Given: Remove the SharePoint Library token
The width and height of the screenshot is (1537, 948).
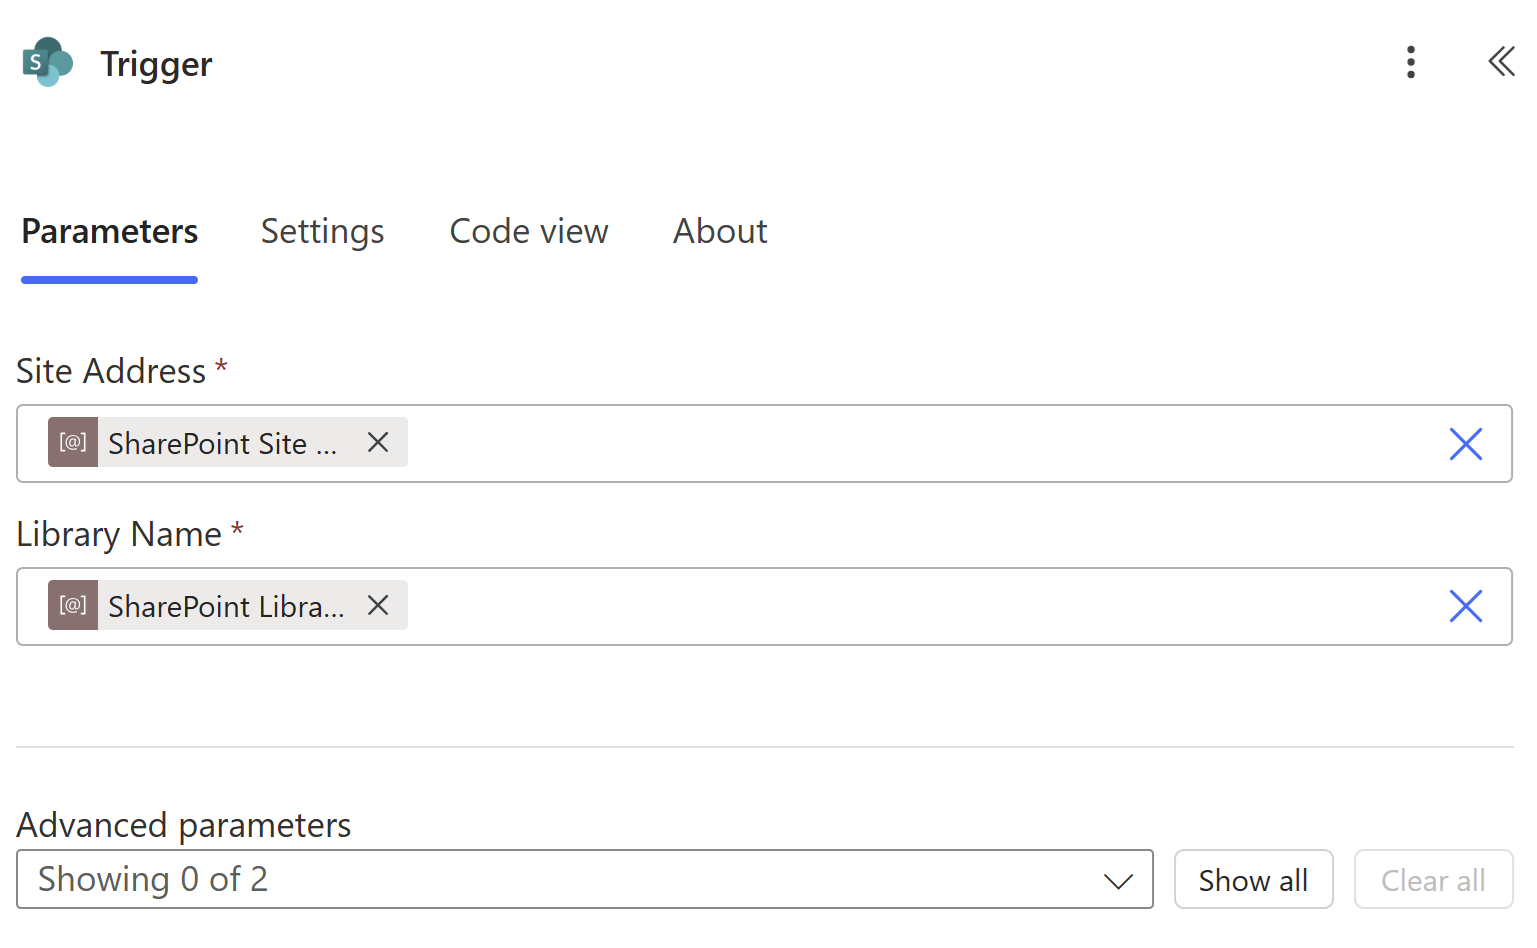Looking at the screenshot, I should pyautogui.click(x=378, y=605).
